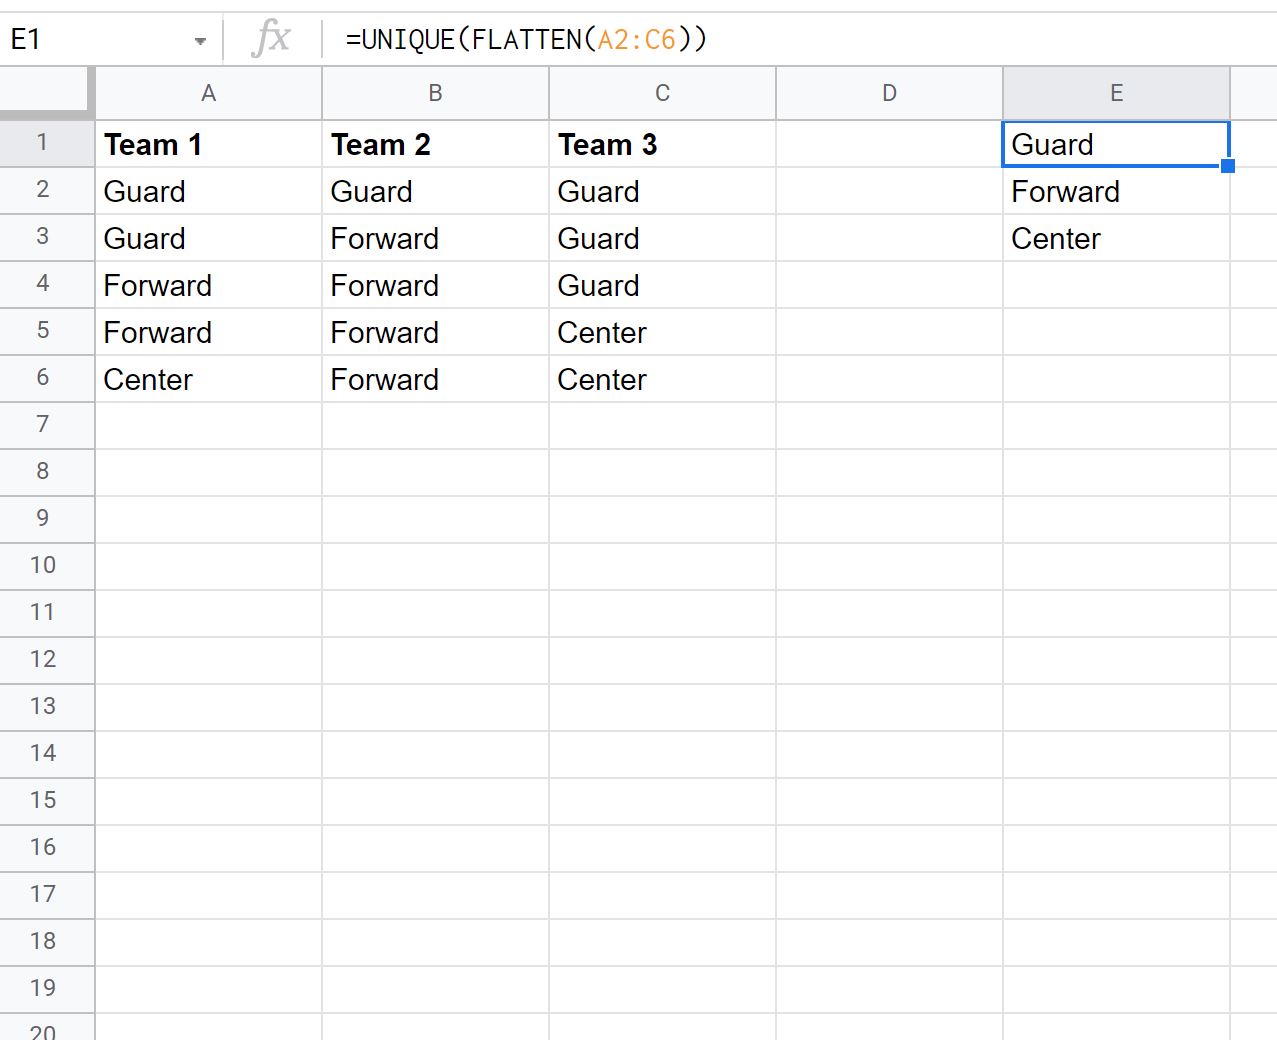This screenshot has height=1040, width=1277.
Task: Select the Forward cell in column E
Action: pos(1116,192)
